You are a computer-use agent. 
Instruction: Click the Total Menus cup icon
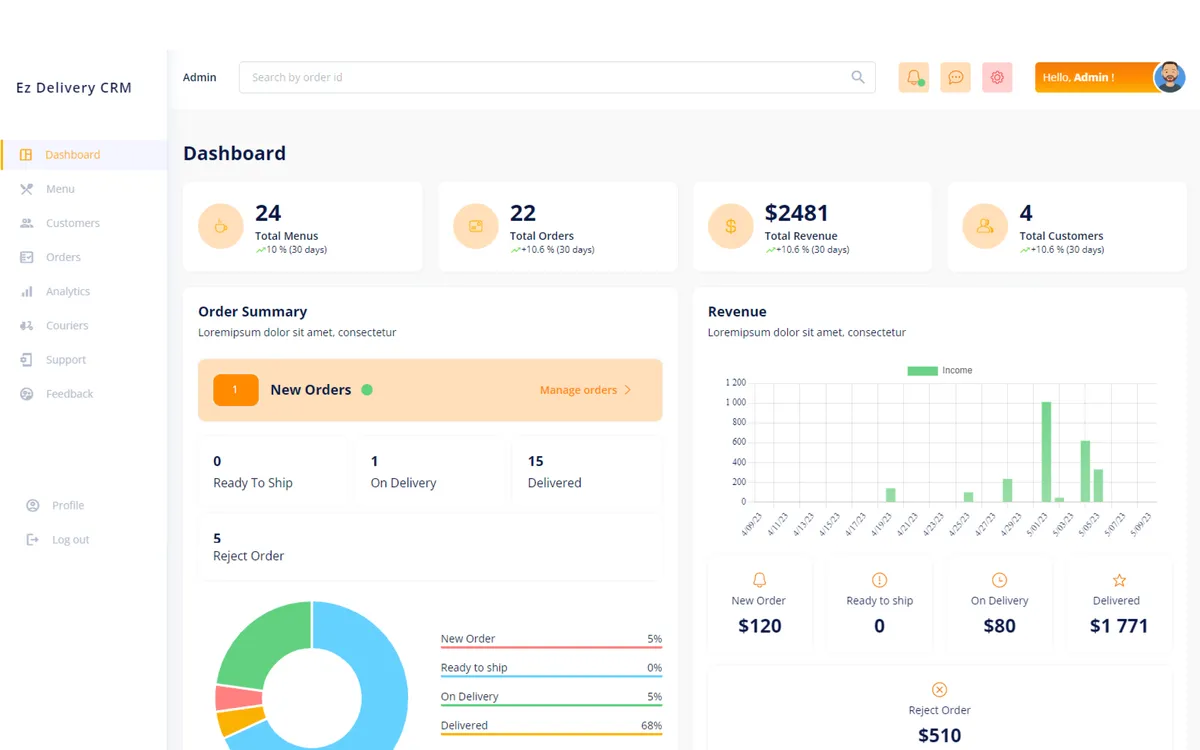220,226
